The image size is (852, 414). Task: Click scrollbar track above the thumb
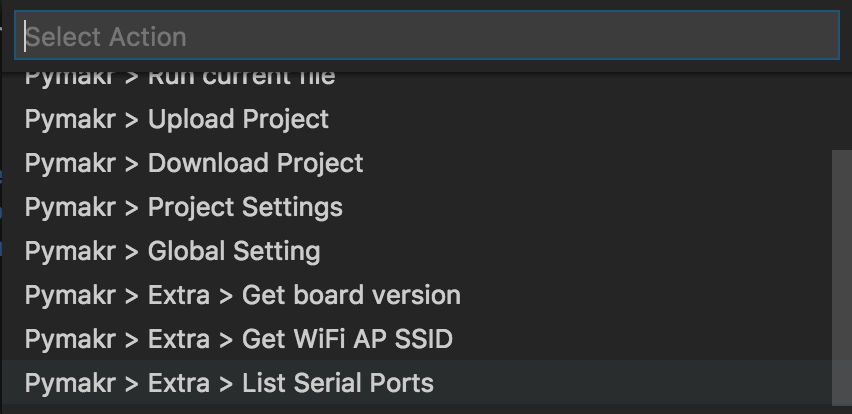(841, 110)
